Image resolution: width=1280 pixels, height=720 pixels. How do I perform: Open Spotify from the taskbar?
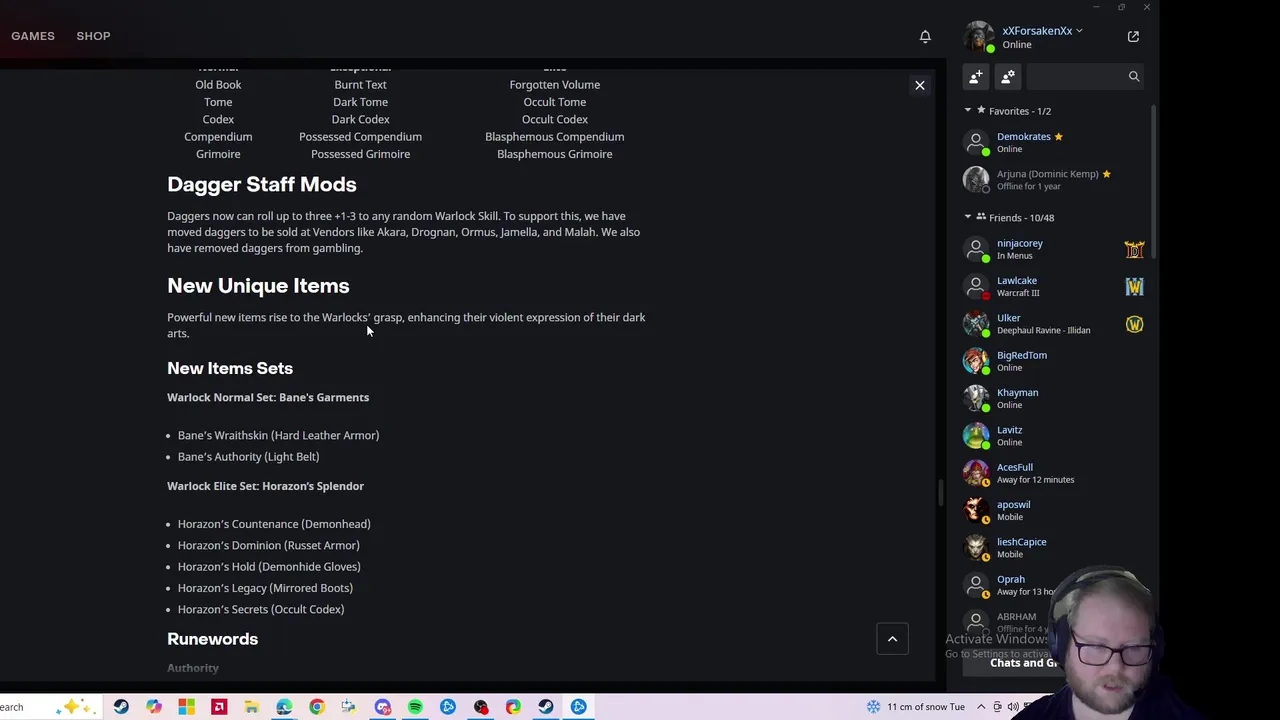pyautogui.click(x=415, y=707)
